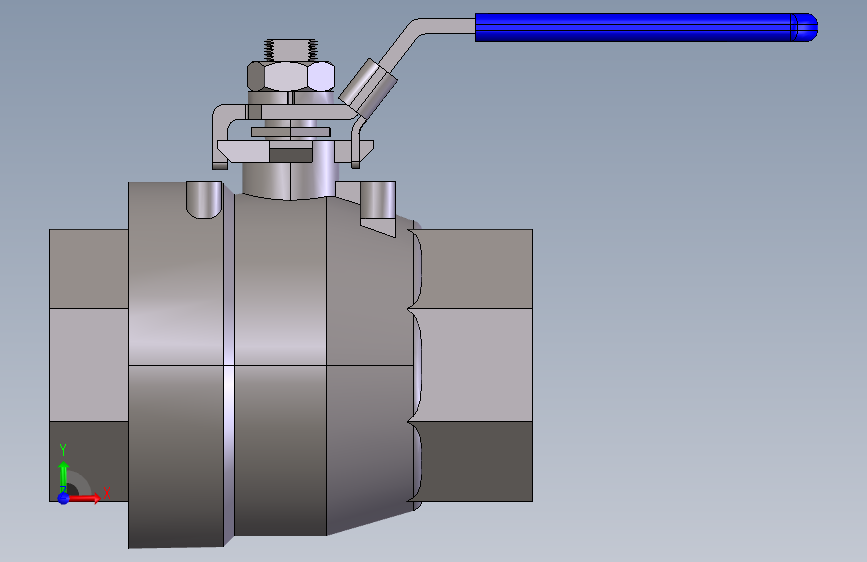Click the left body bolt head
867x562 pixels.
tap(204, 200)
